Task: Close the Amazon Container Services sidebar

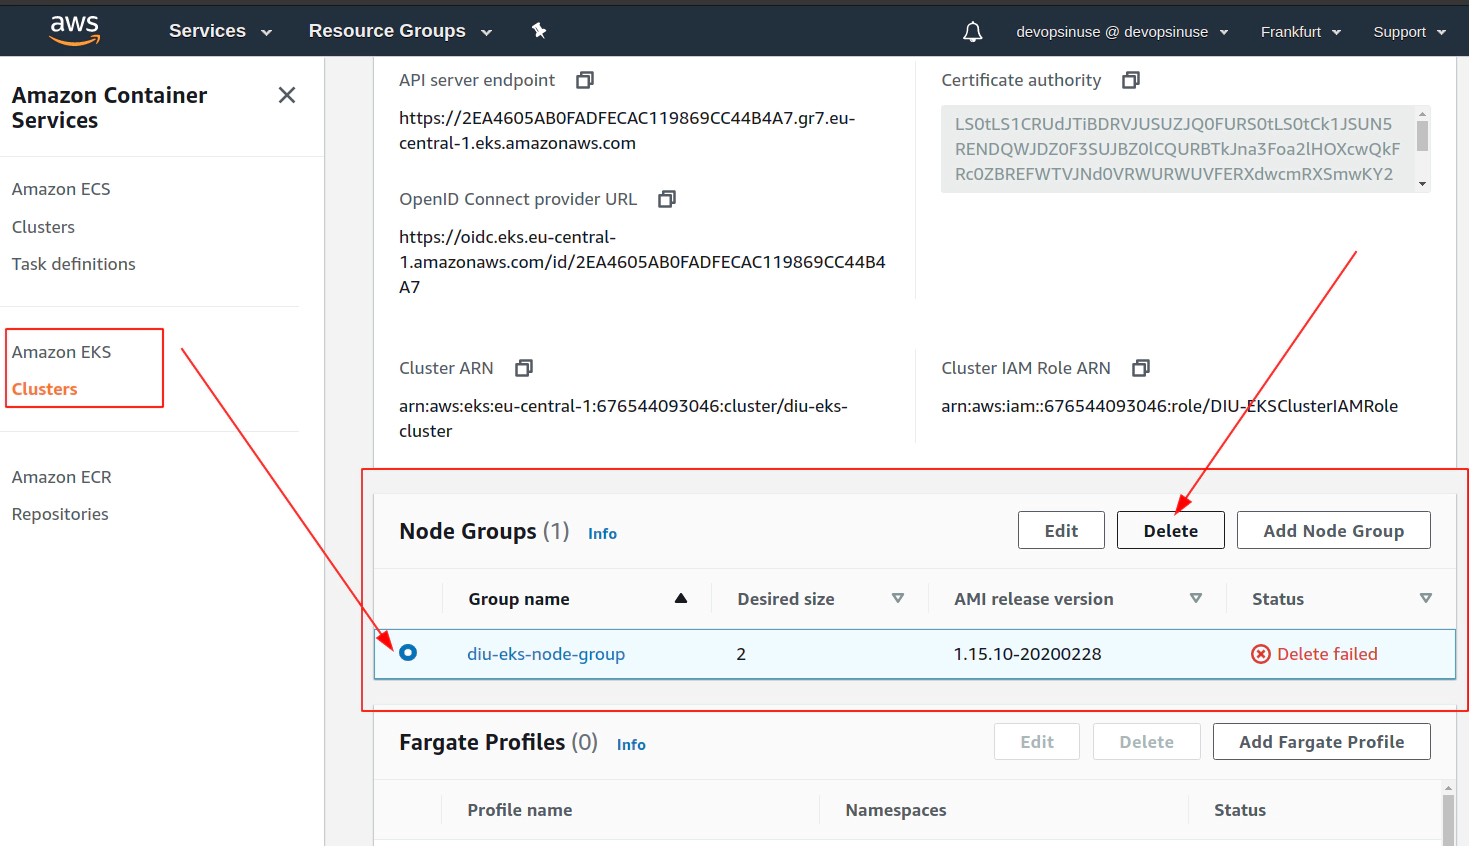Action: coord(287,95)
